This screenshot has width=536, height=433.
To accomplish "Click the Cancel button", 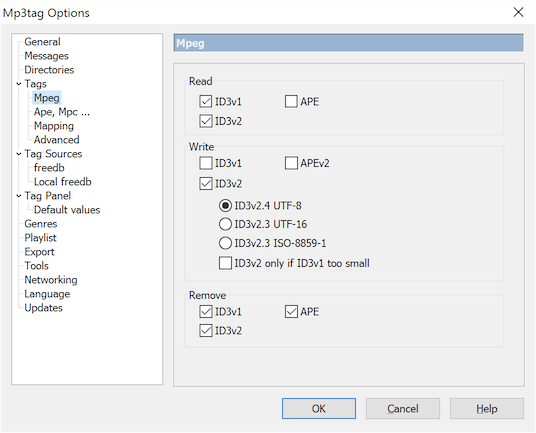I will click(403, 408).
